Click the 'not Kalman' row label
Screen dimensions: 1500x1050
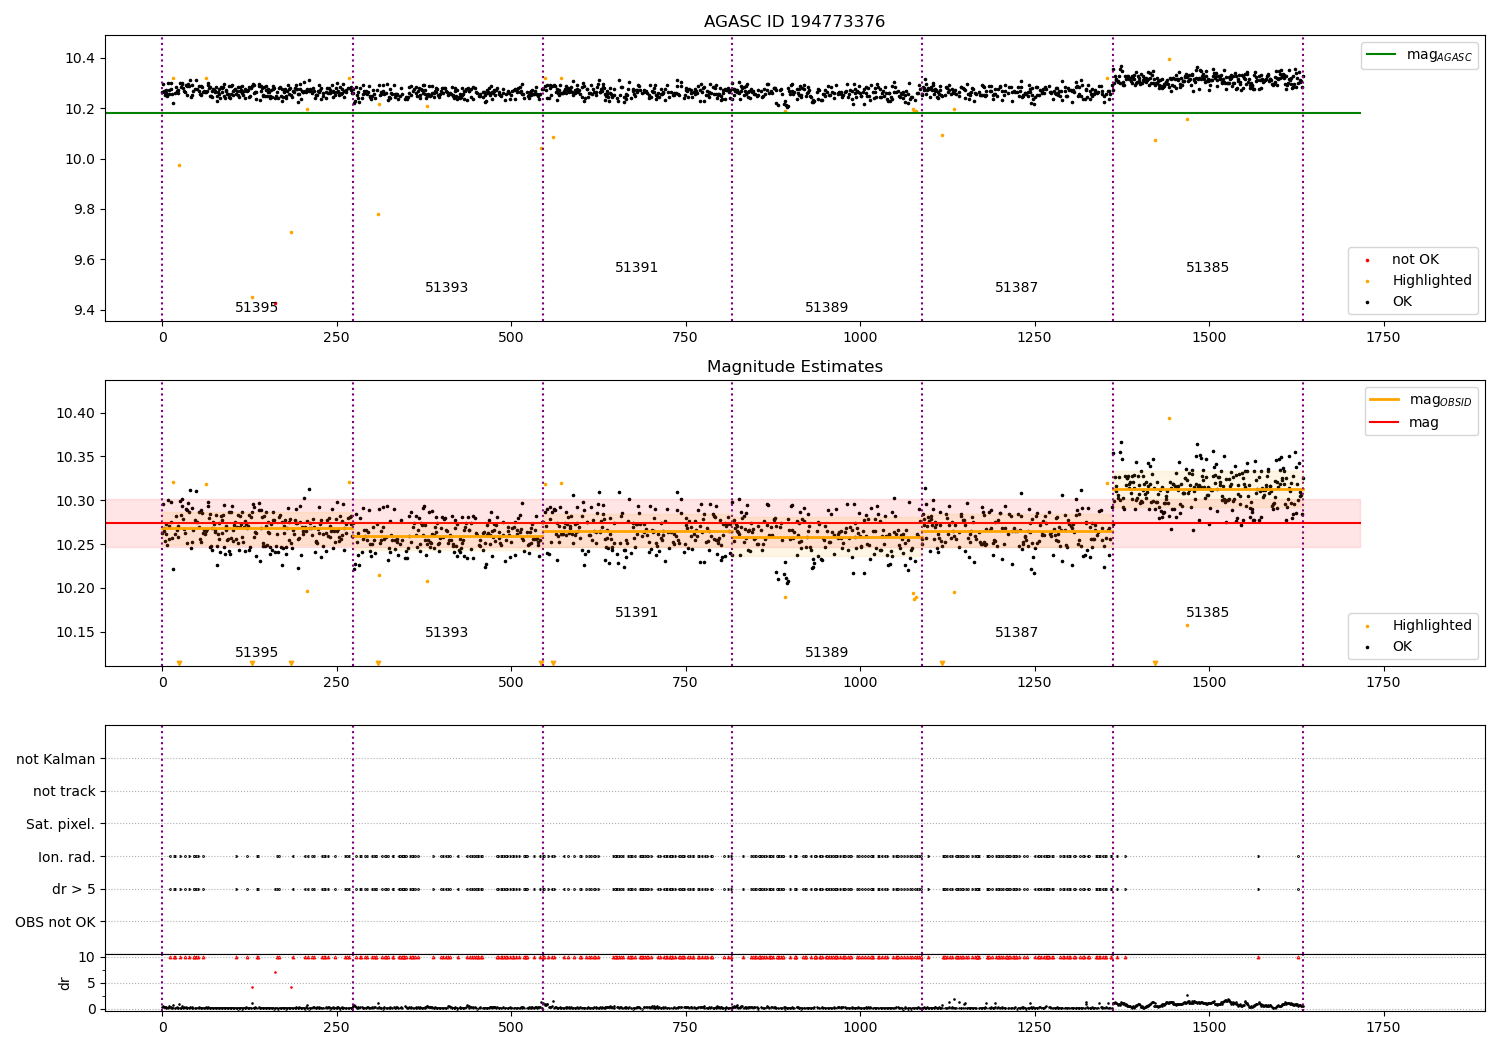(56, 760)
